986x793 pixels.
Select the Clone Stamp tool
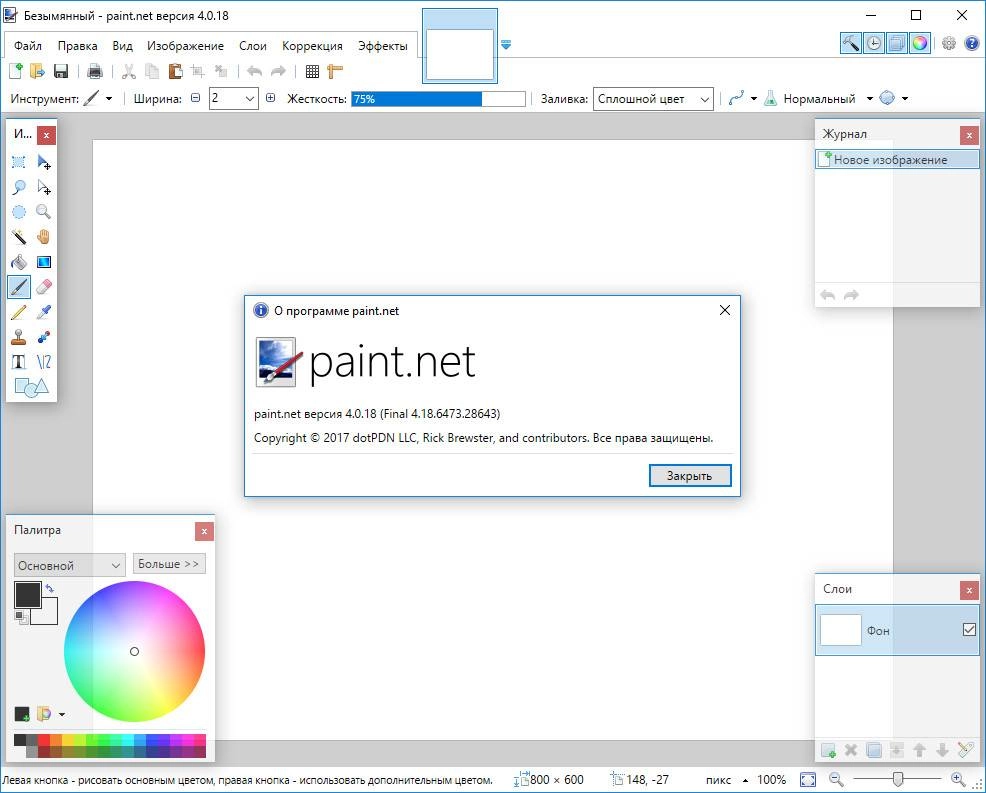point(19,337)
